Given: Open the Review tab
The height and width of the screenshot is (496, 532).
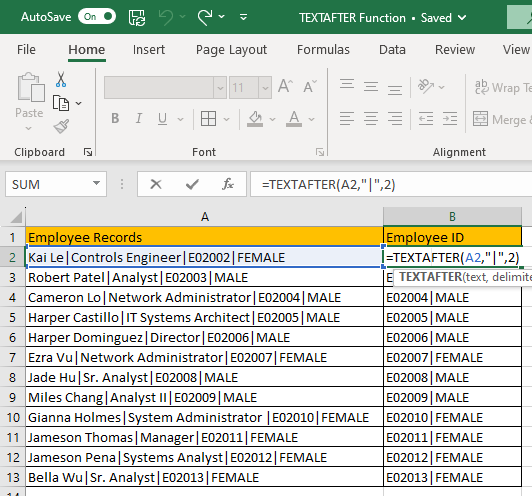Looking at the screenshot, I should click(455, 50).
